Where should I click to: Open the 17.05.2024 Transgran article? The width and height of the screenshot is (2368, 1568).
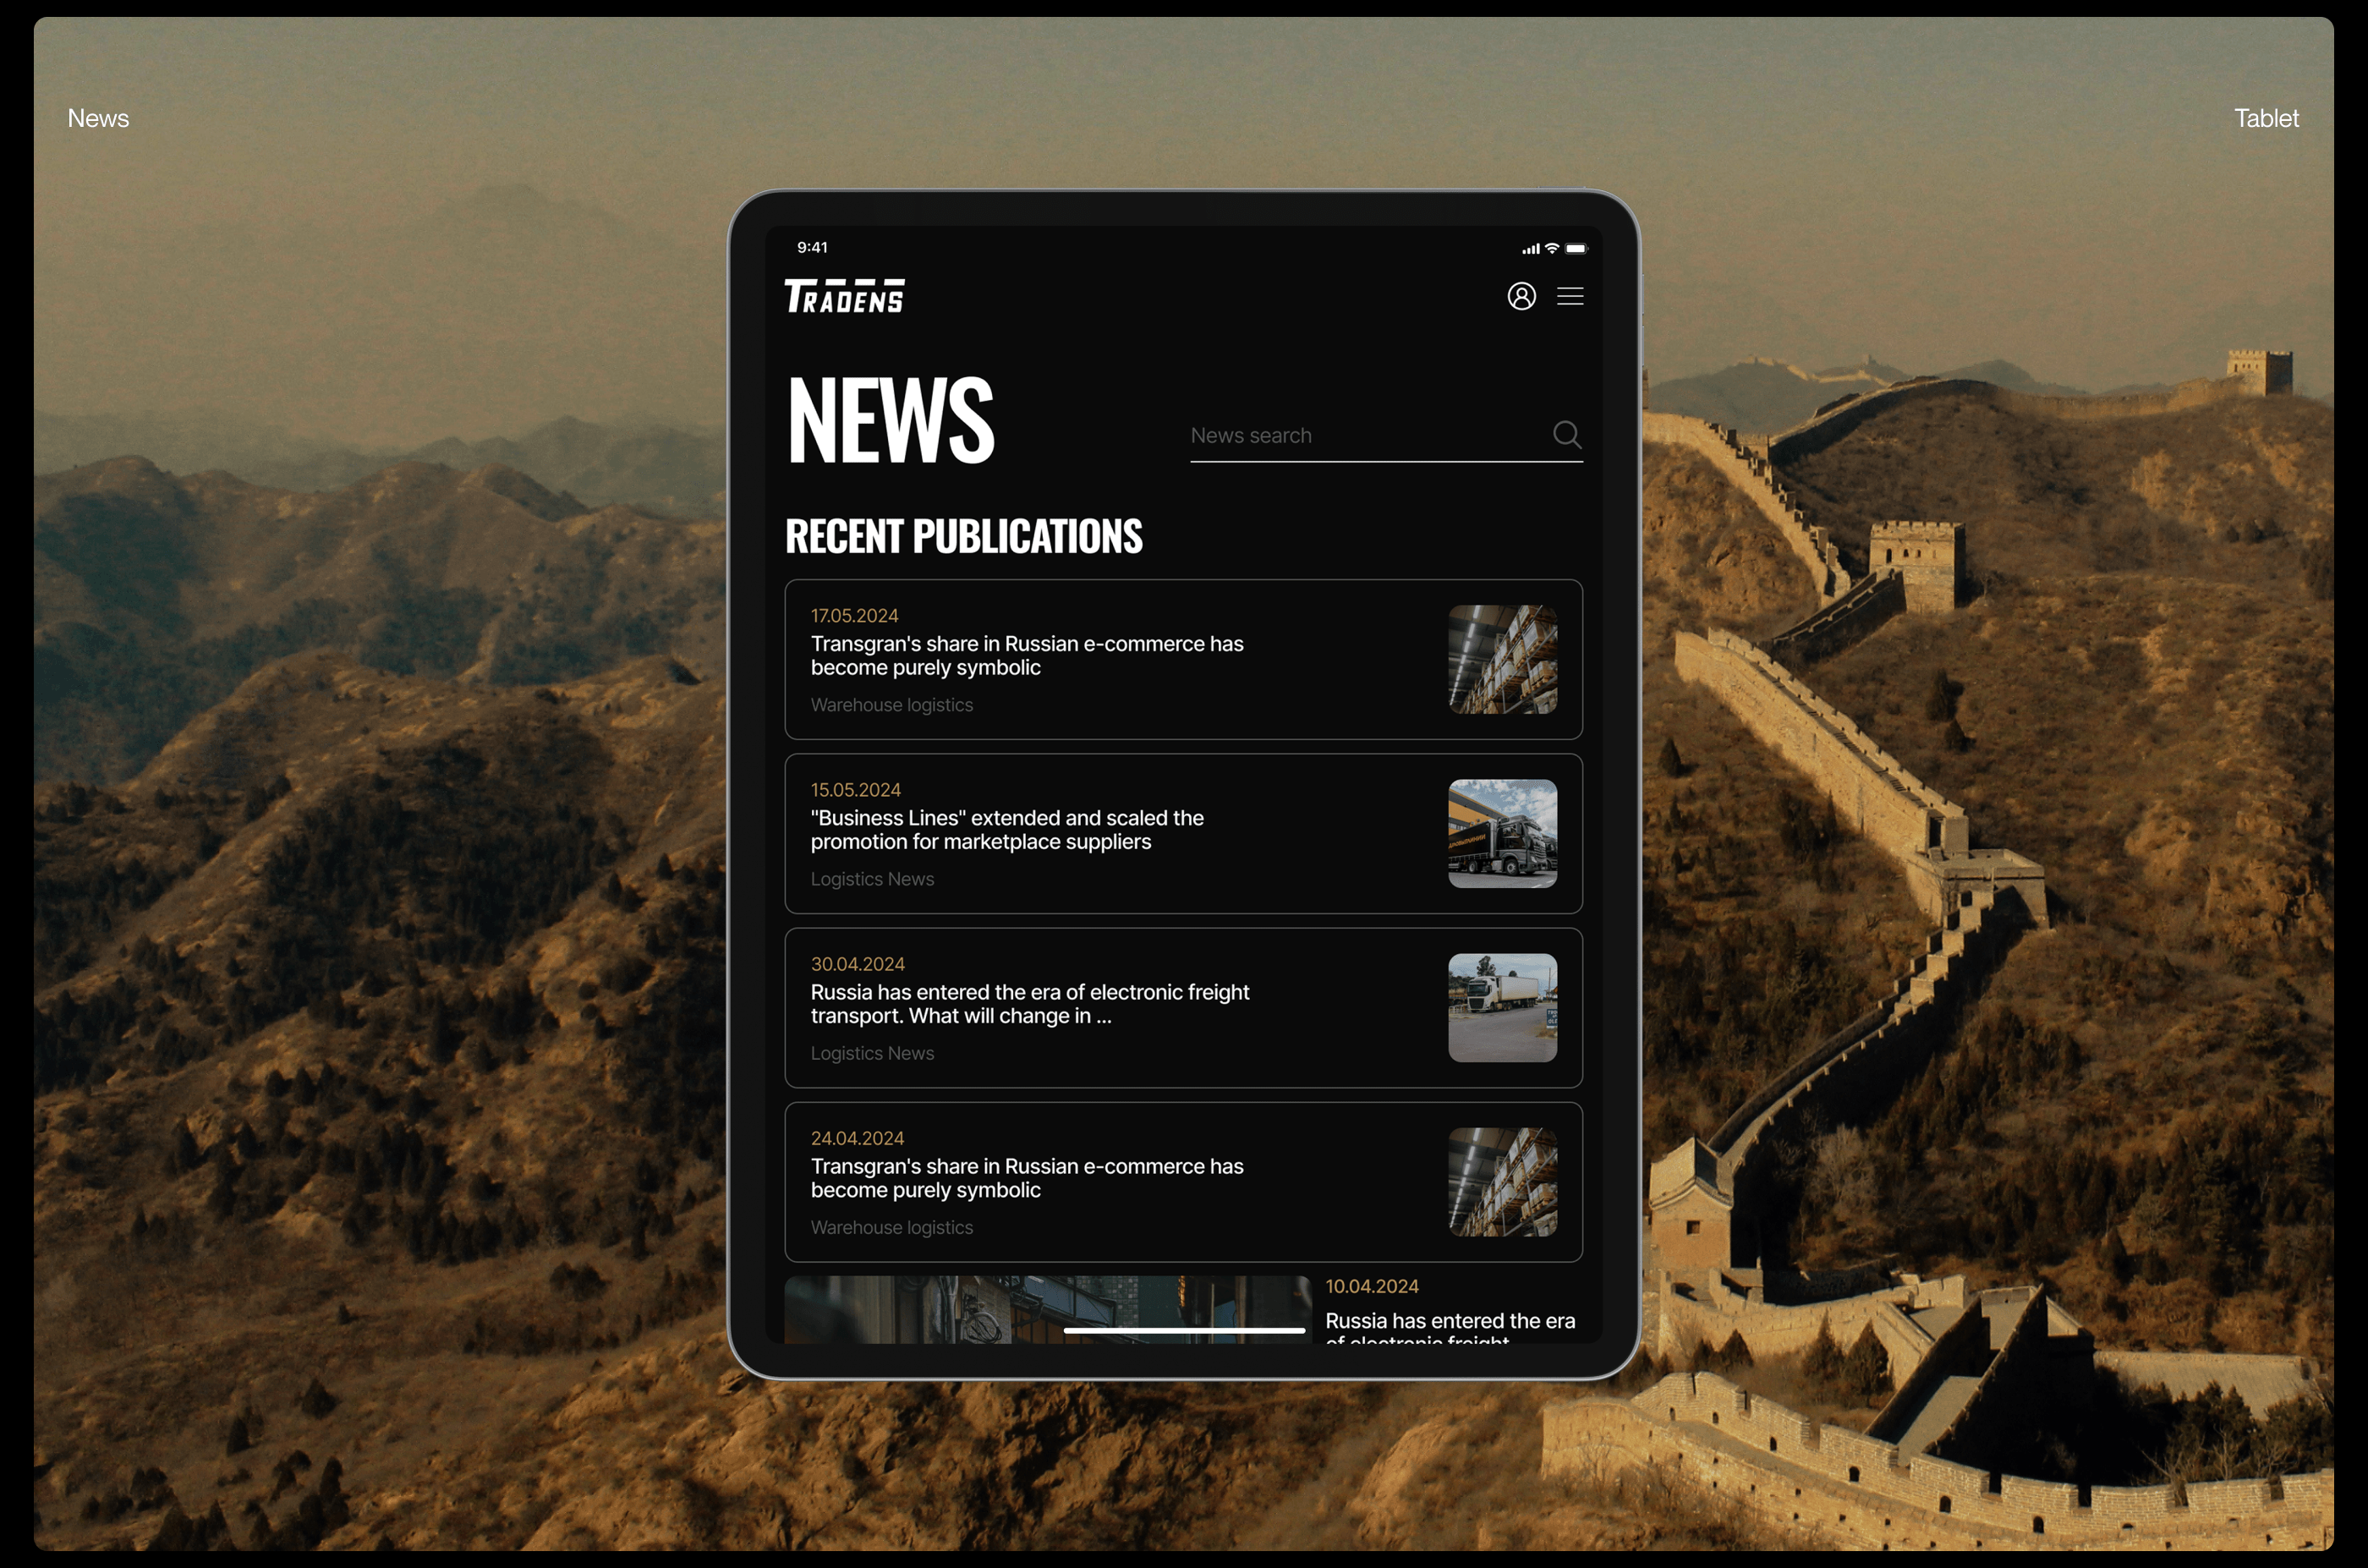[1026, 655]
